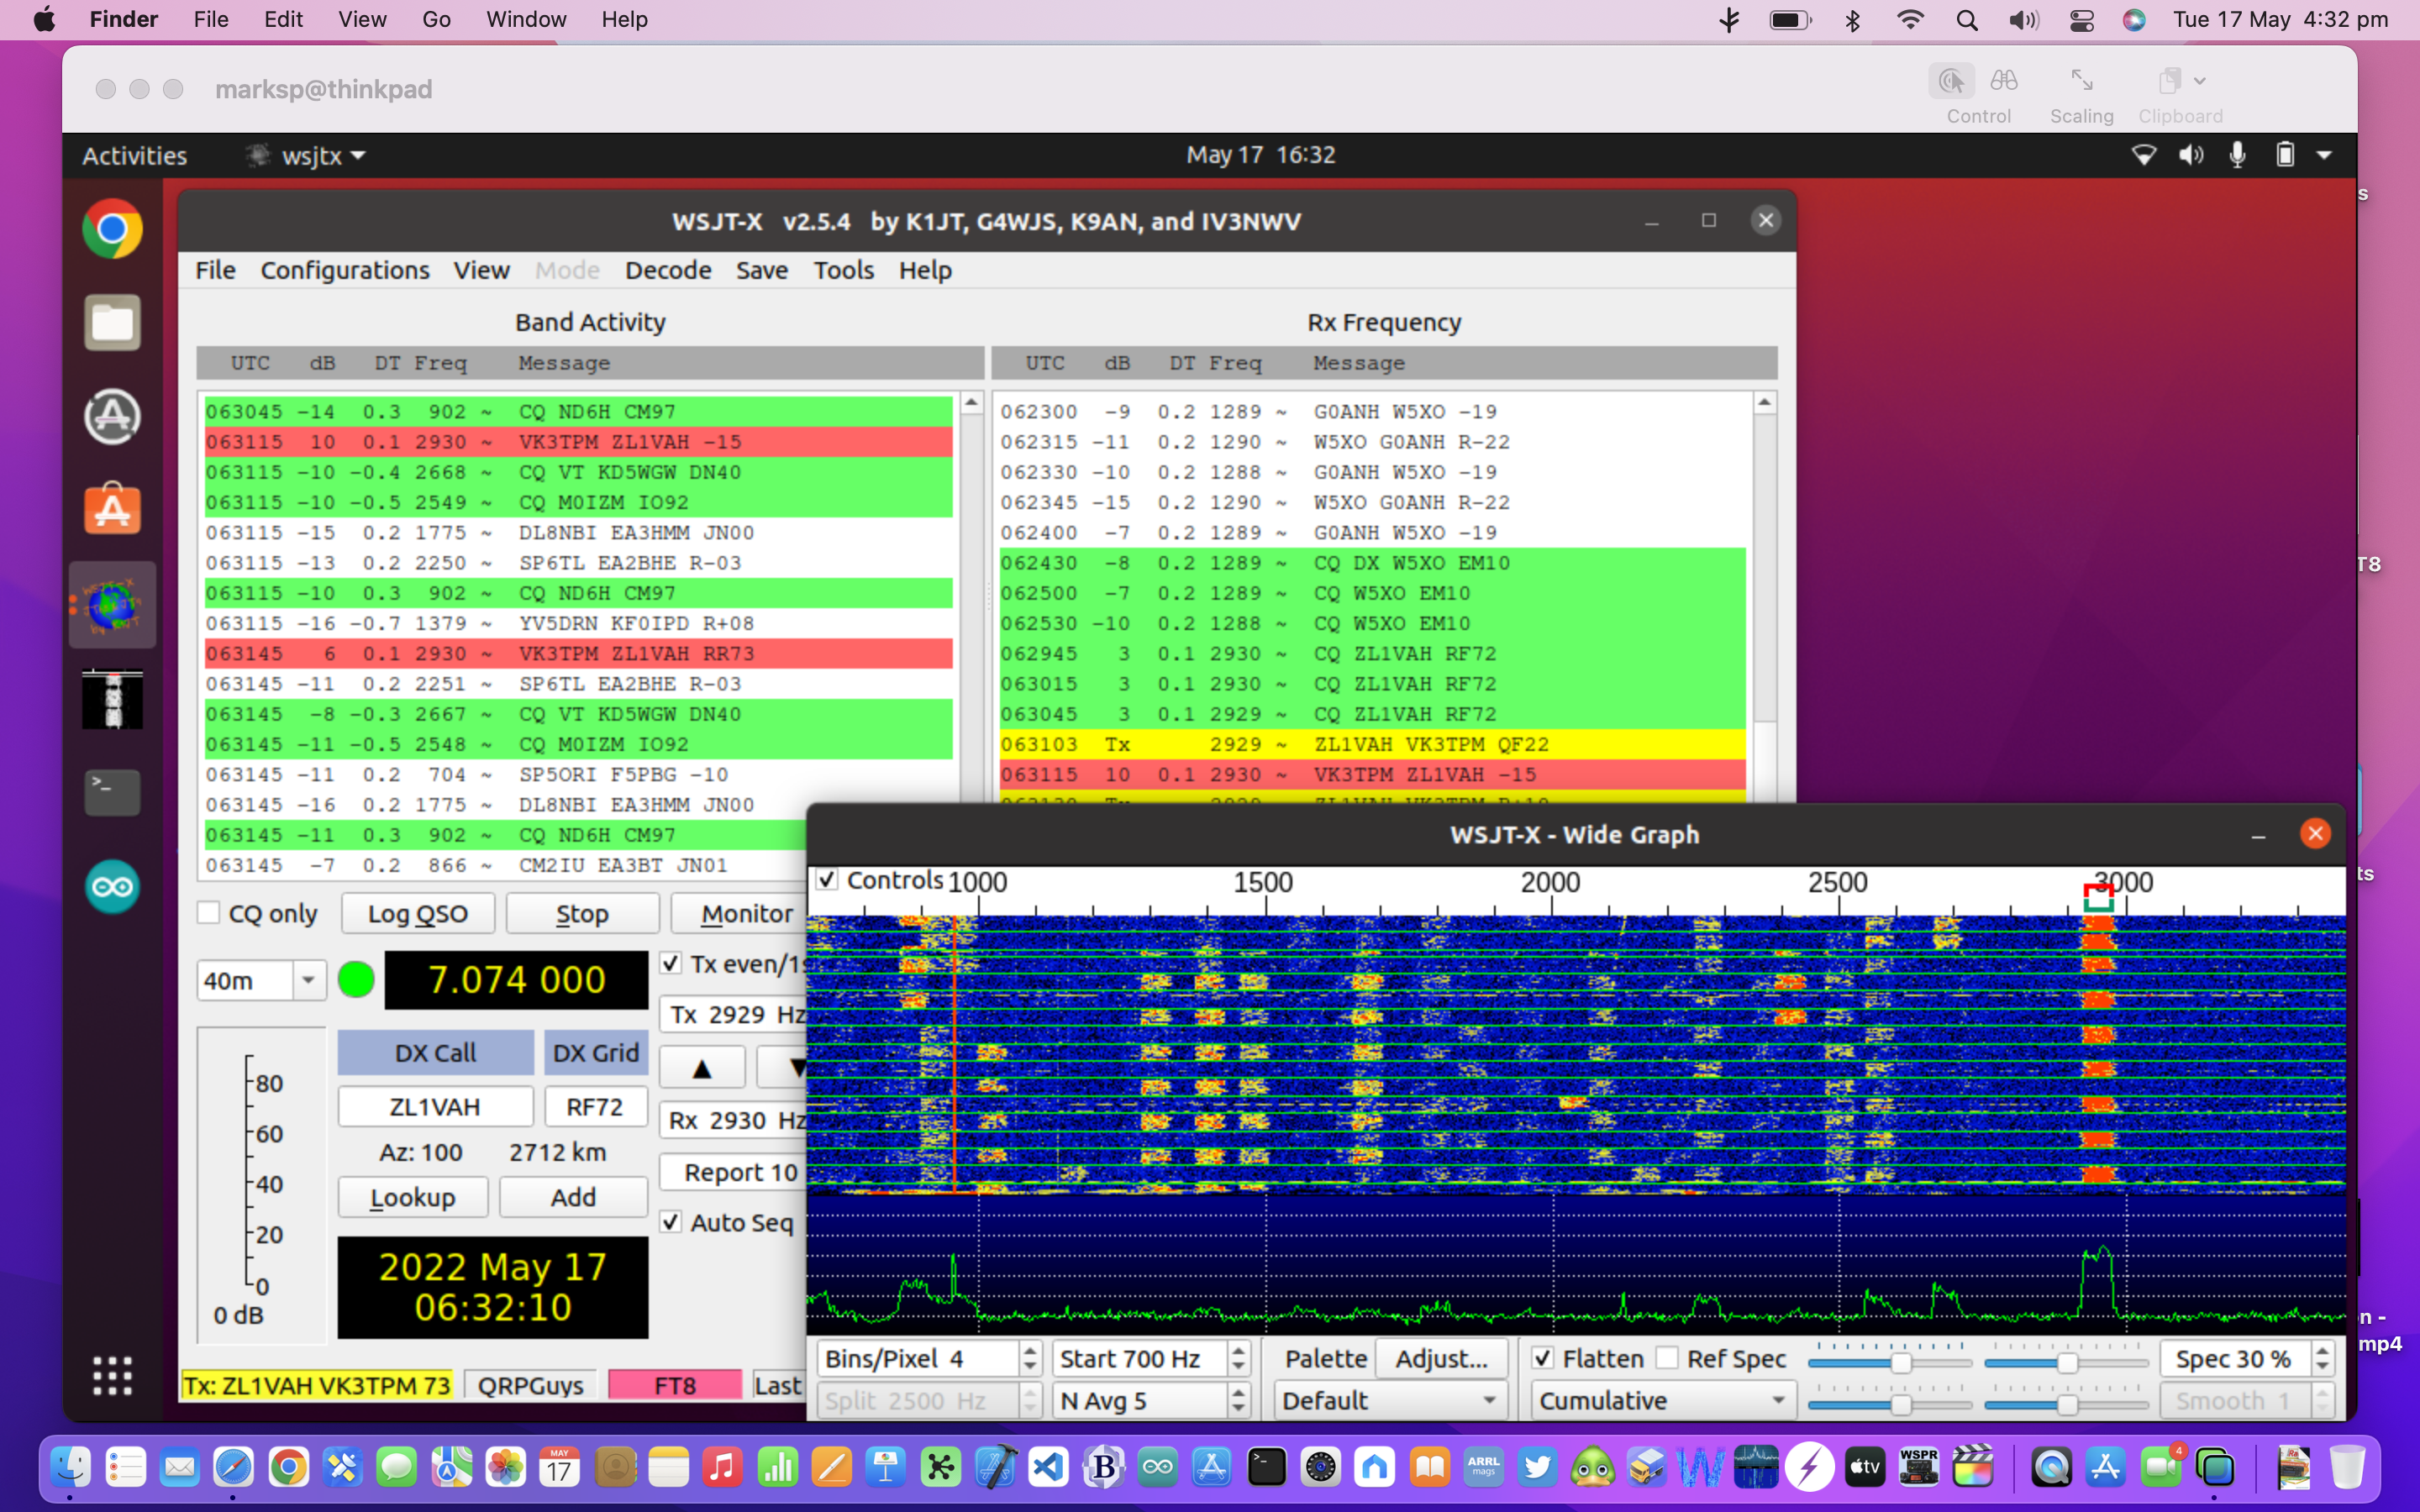Viewport: 2420px width, 1512px height.
Task: Open the Default palette dropdown
Action: click(x=1391, y=1400)
